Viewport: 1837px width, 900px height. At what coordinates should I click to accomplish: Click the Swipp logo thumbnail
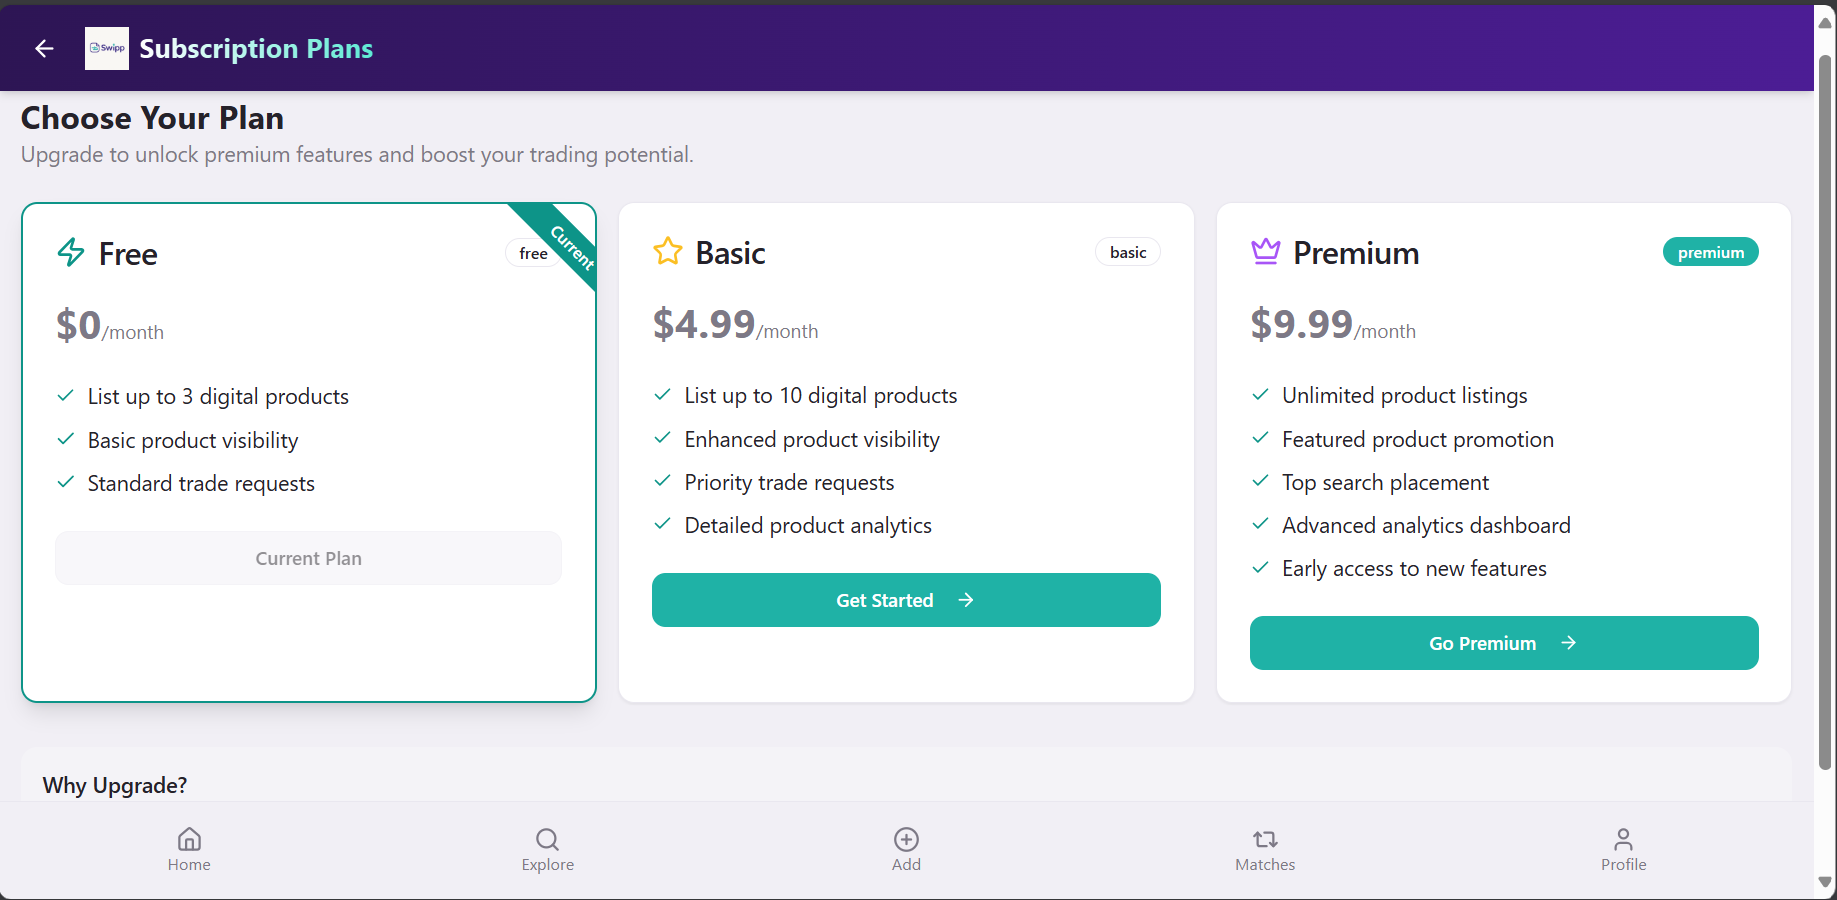tap(107, 48)
